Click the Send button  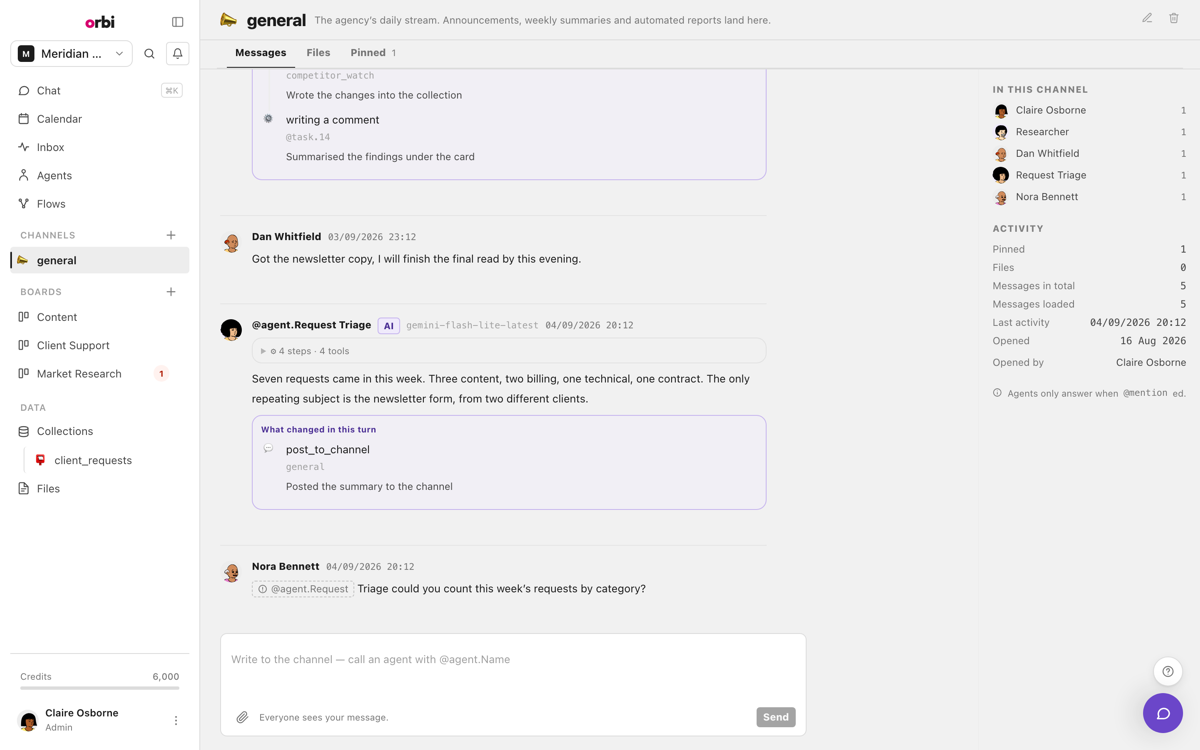pyautogui.click(x=776, y=717)
